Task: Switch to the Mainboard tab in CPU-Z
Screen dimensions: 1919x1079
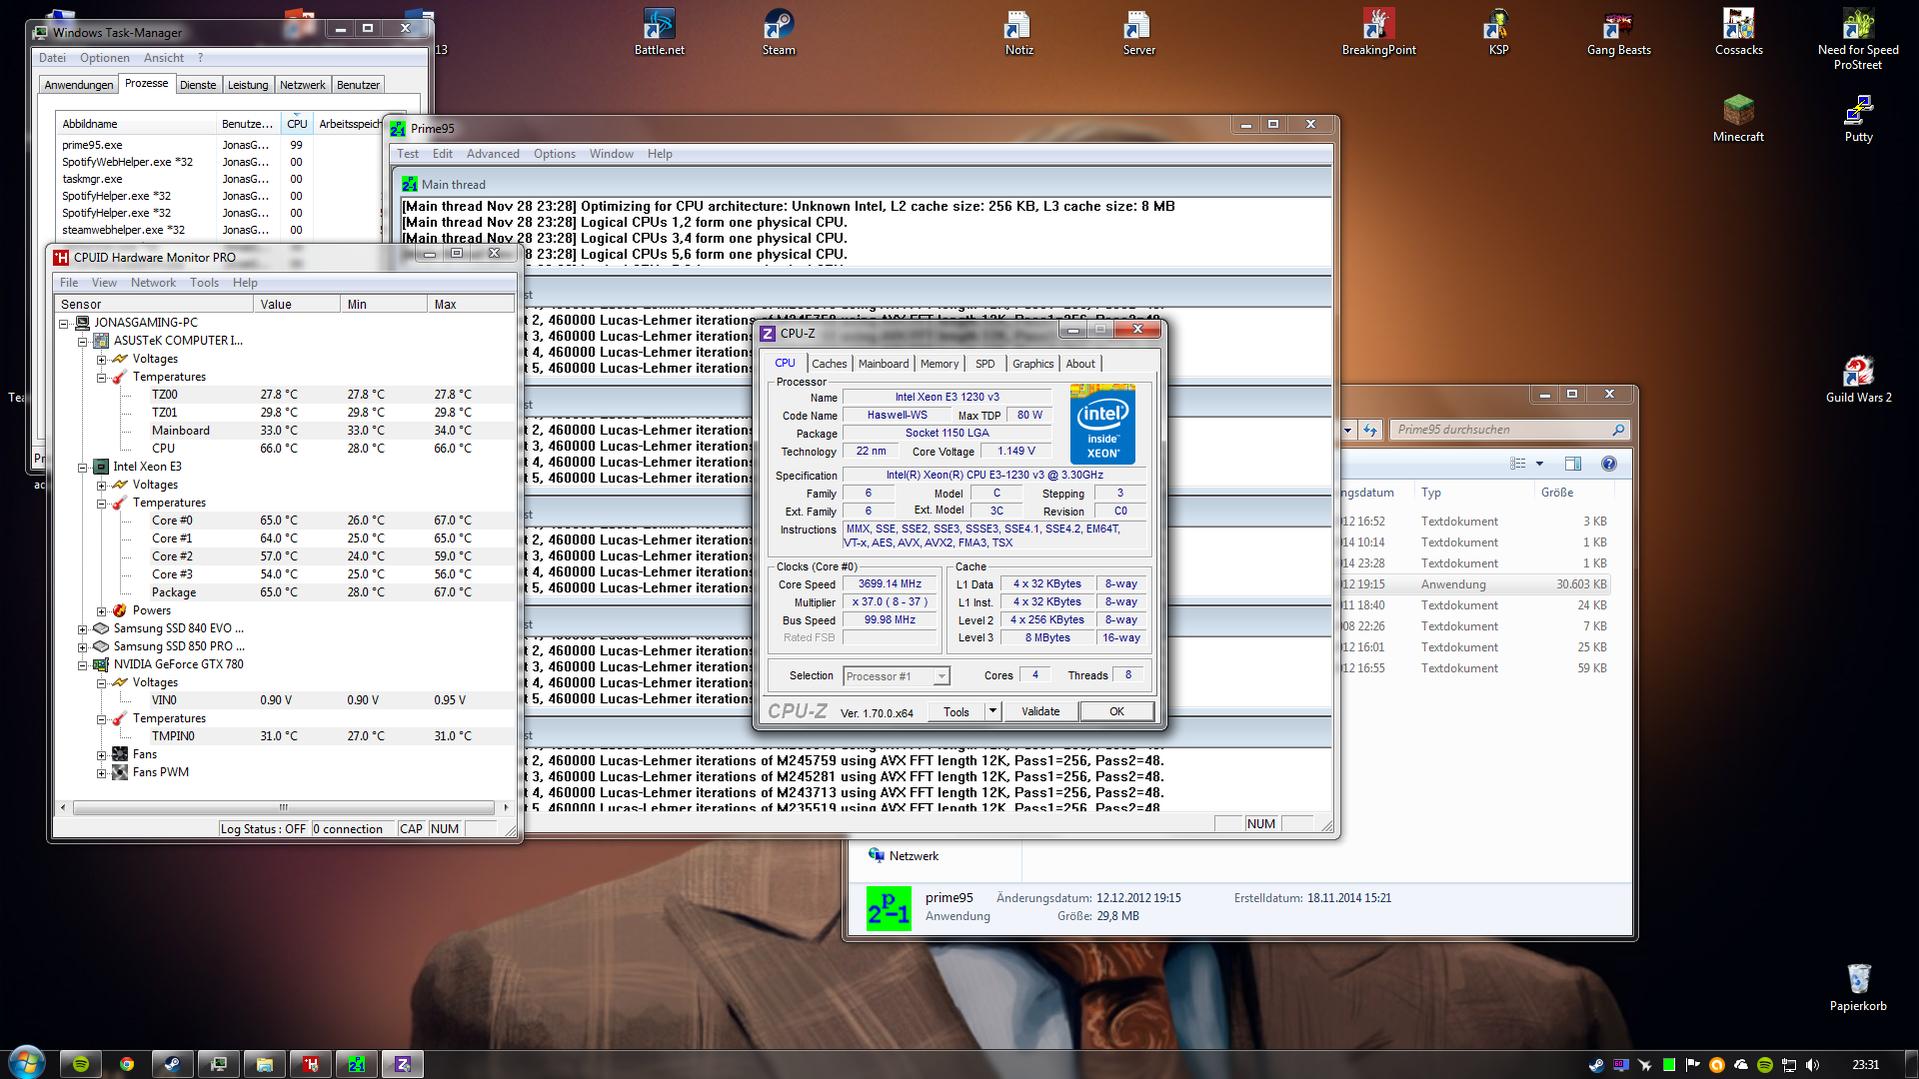Action: (883, 364)
